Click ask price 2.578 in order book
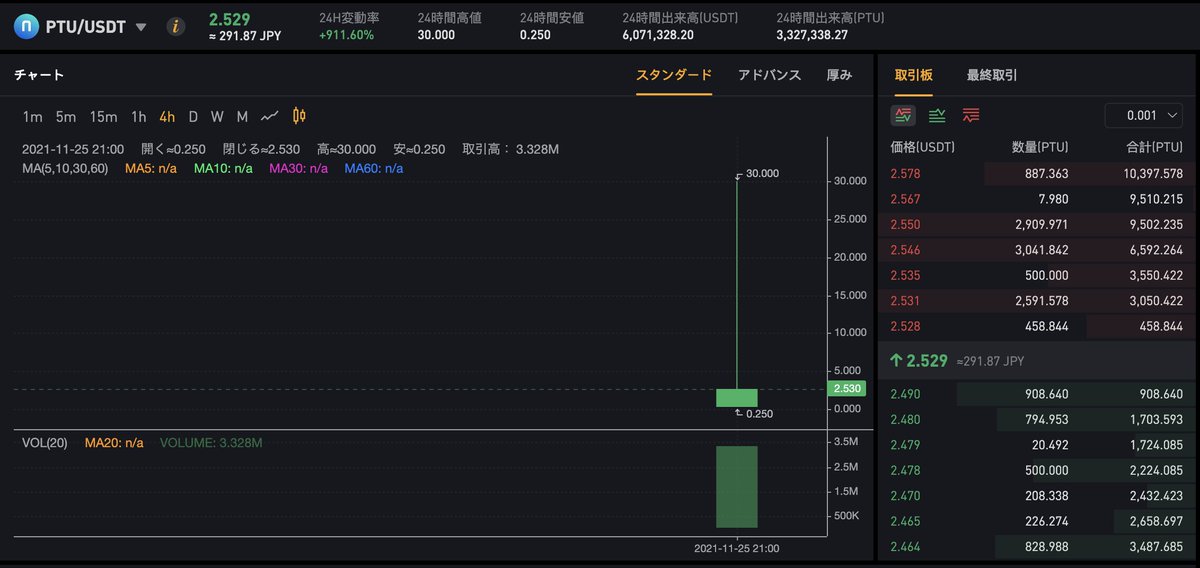 pos(906,174)
